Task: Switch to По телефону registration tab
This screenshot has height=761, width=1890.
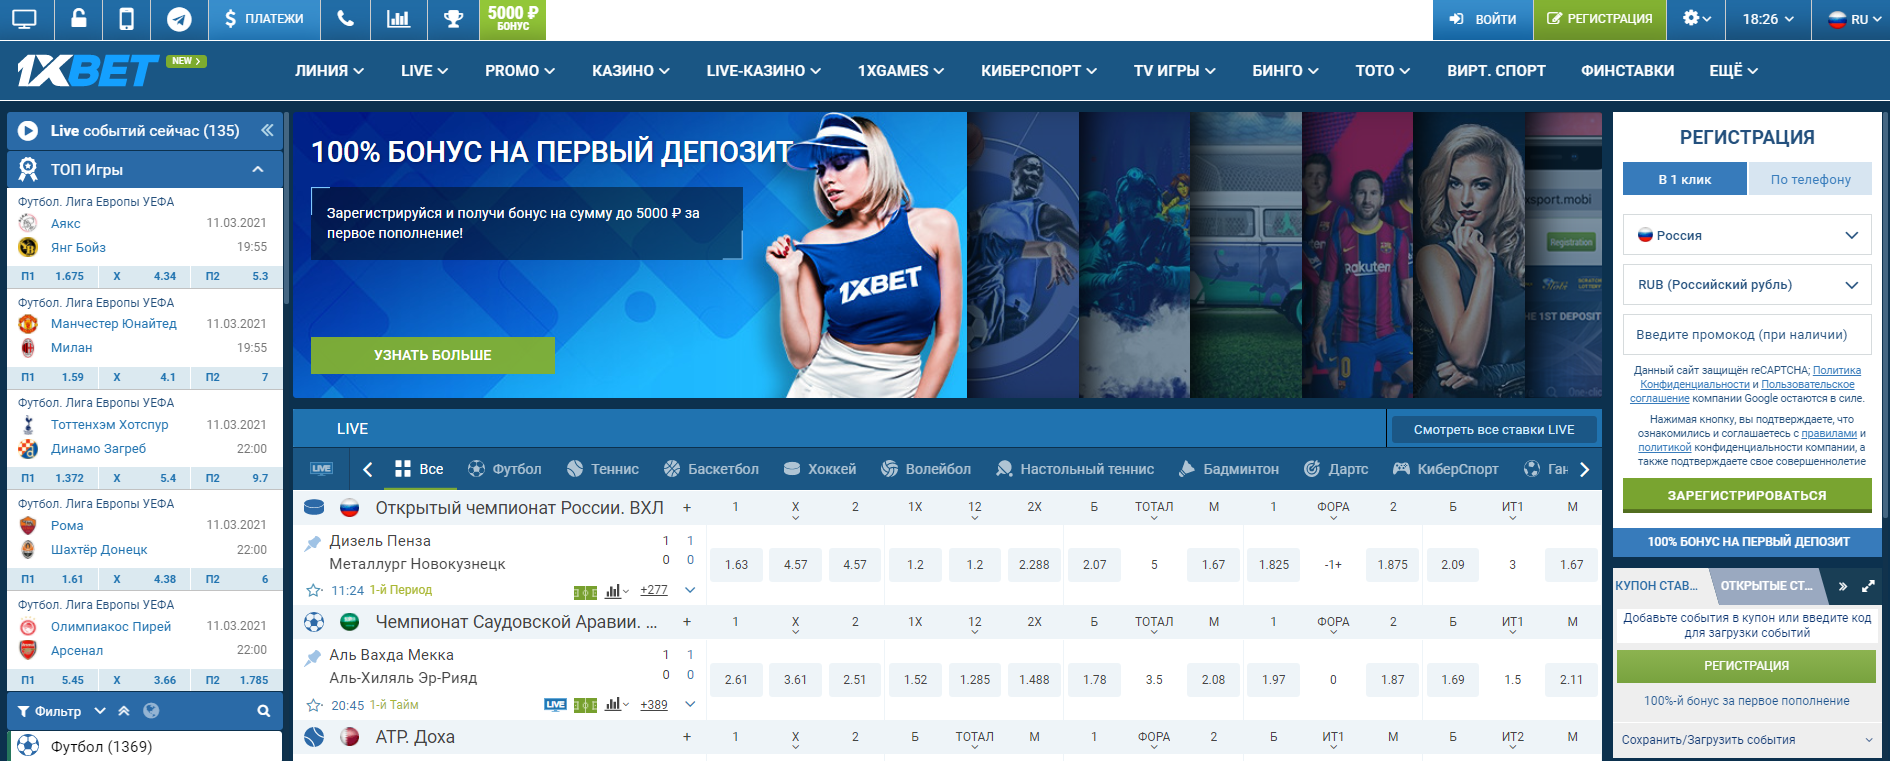Action: tap(1810, 179)
